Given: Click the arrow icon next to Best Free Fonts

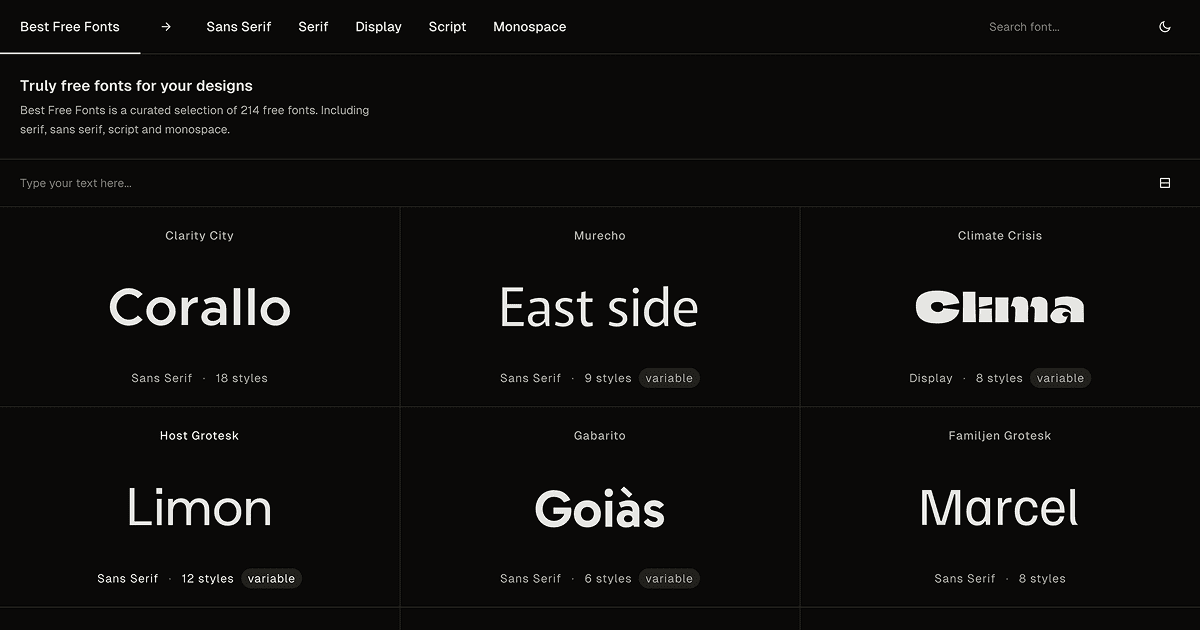Looking at the screenshot, I should coord(166,27).
